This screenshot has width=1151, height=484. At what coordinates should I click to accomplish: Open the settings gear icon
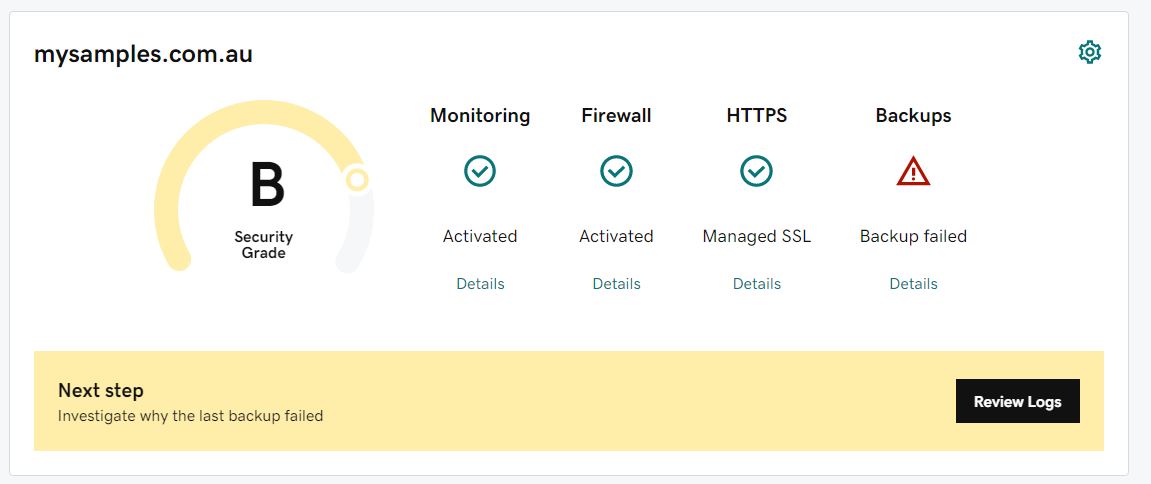(1089, 53)
